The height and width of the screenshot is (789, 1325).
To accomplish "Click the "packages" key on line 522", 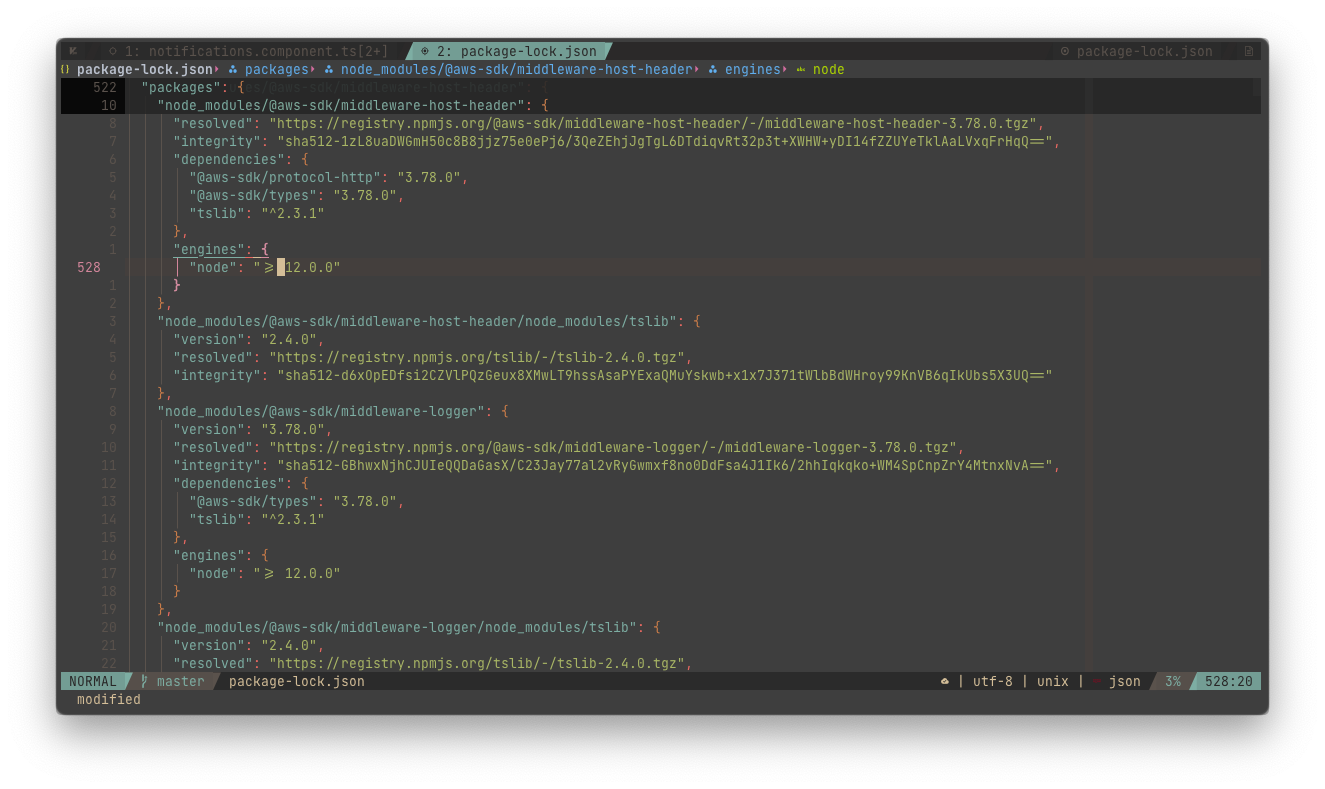I will [180, 87].
